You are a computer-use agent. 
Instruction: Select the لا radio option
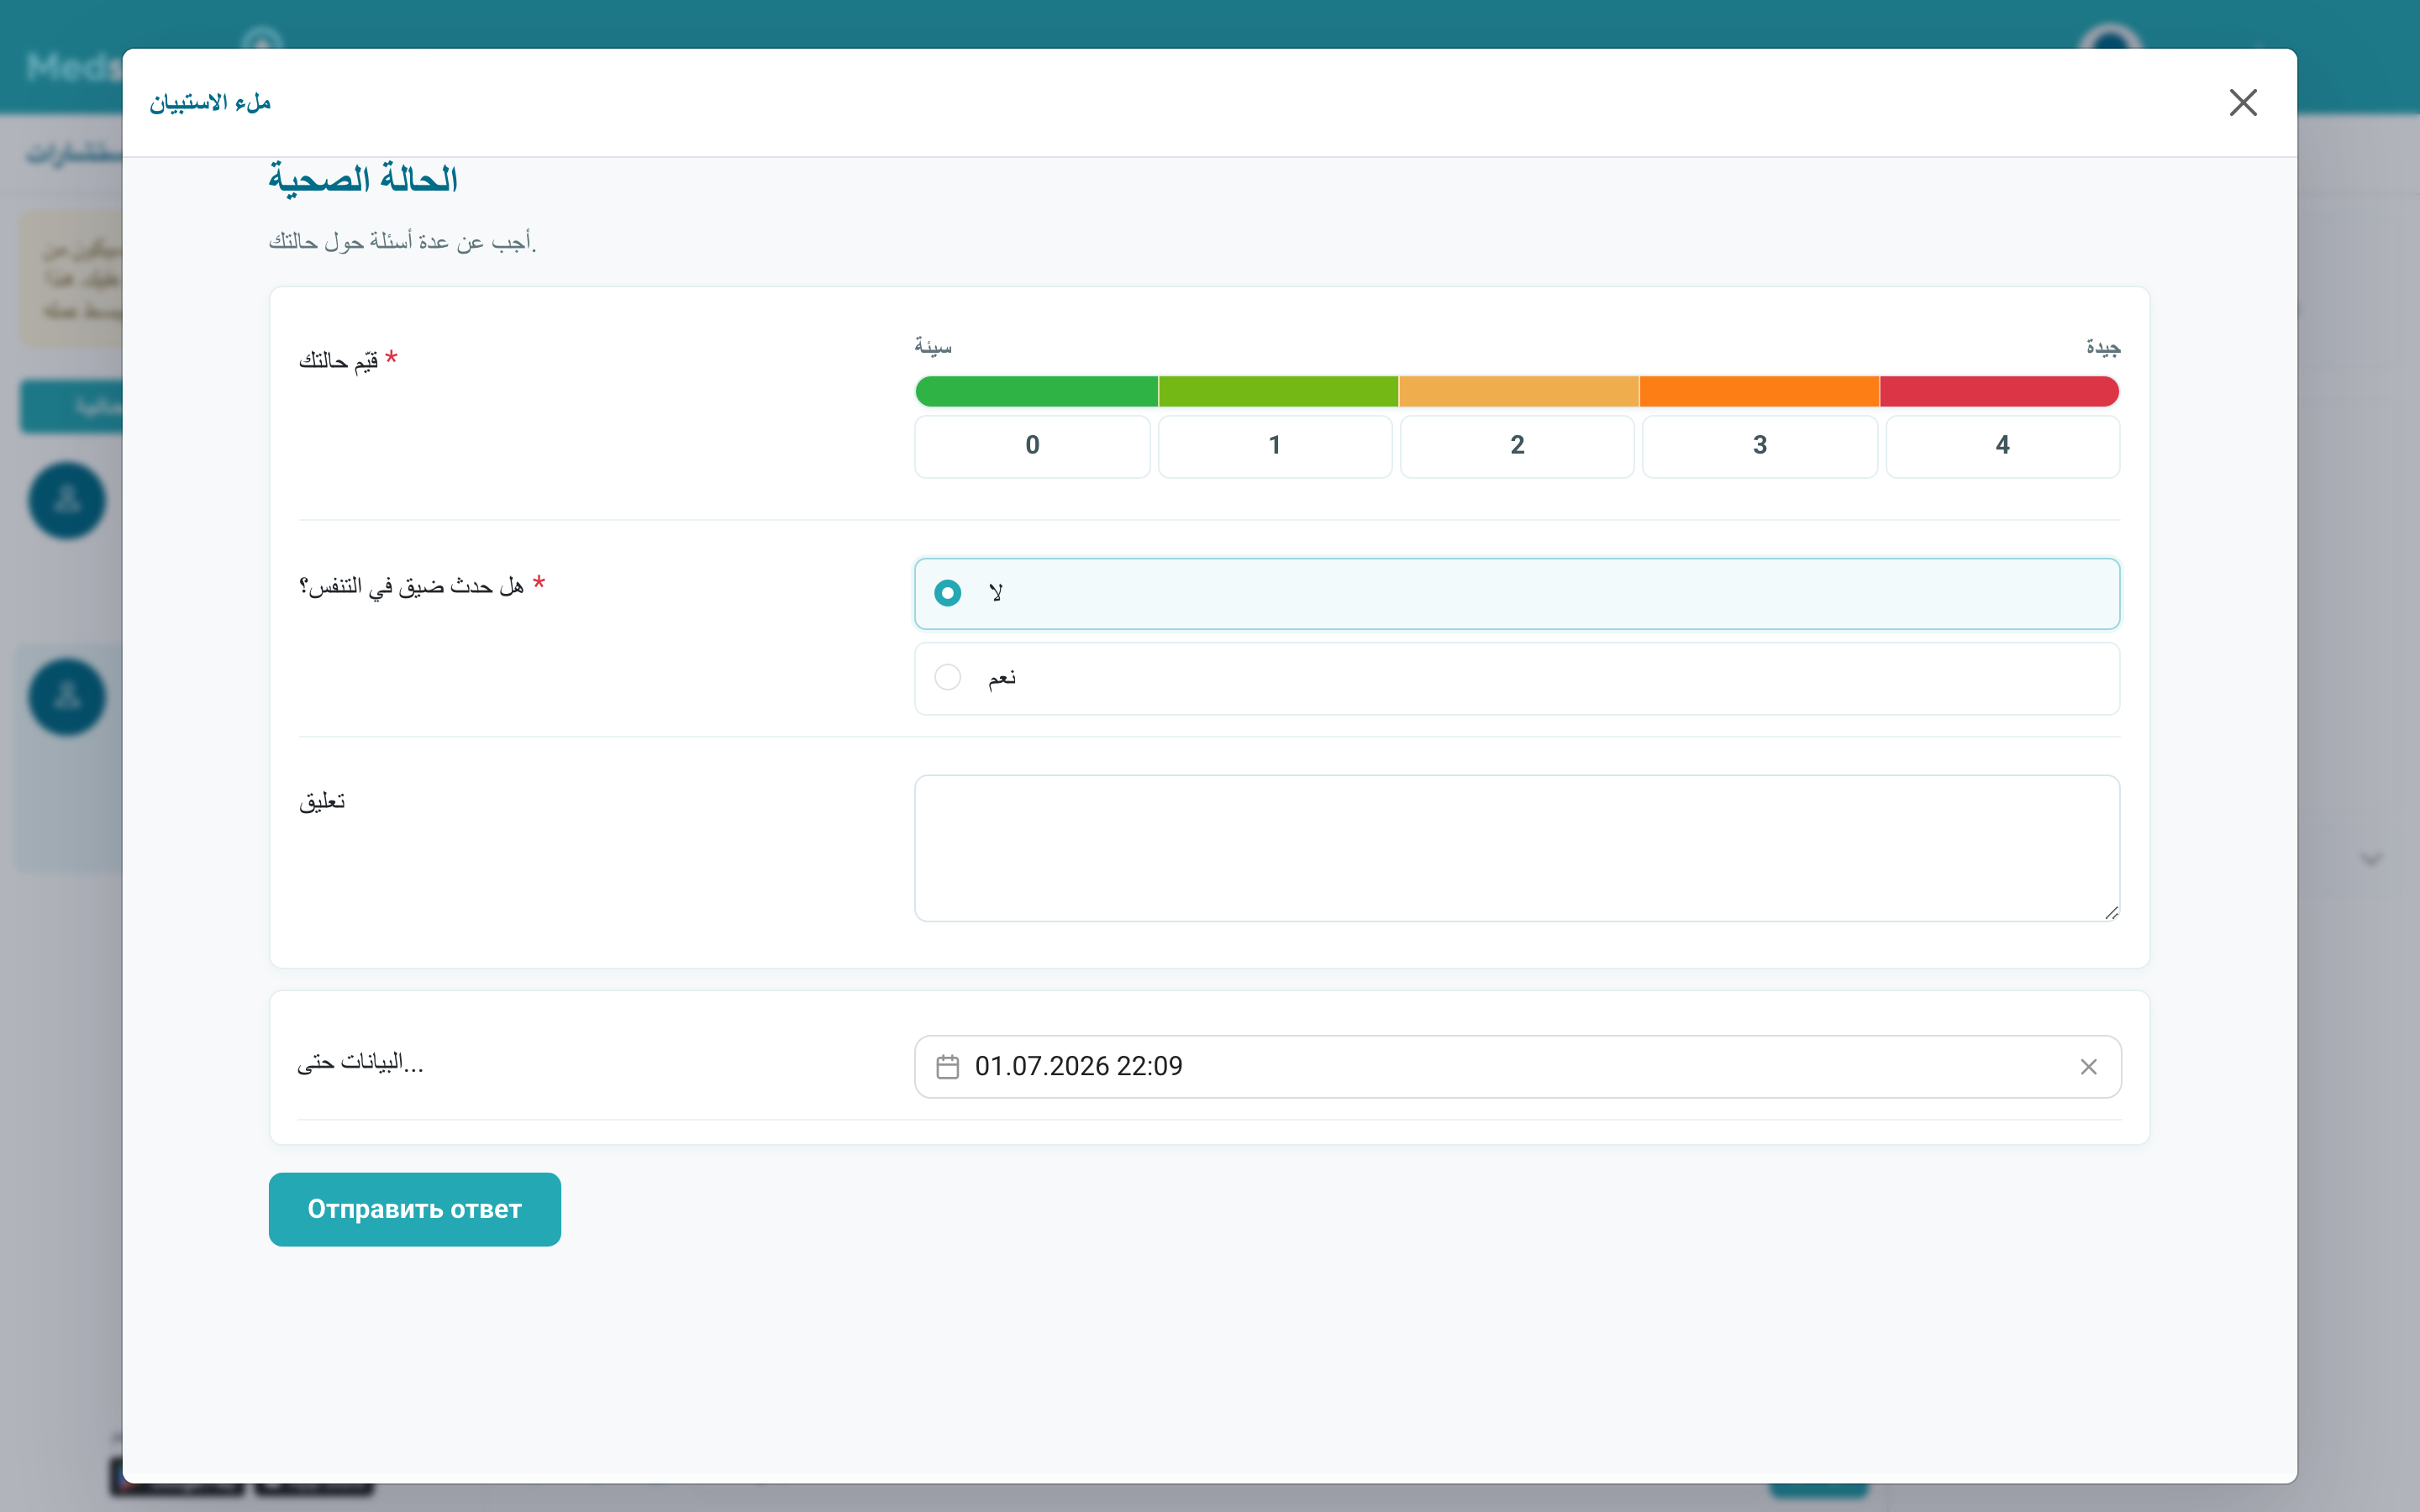[1517, 593]
